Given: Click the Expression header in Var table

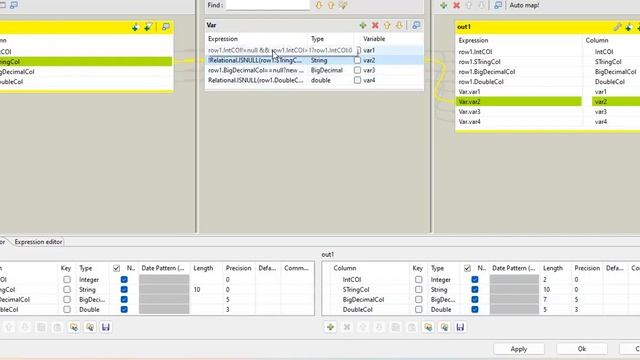Looking at the screenshot, I should (x=223, y=39).
